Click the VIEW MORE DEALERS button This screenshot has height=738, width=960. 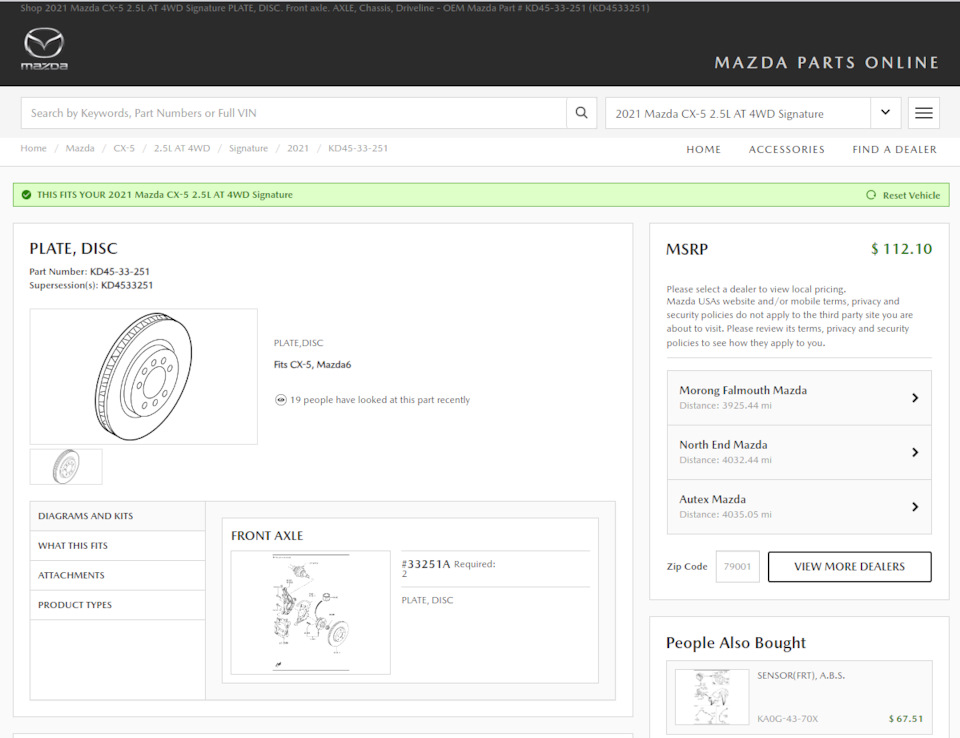pos(849,567)
